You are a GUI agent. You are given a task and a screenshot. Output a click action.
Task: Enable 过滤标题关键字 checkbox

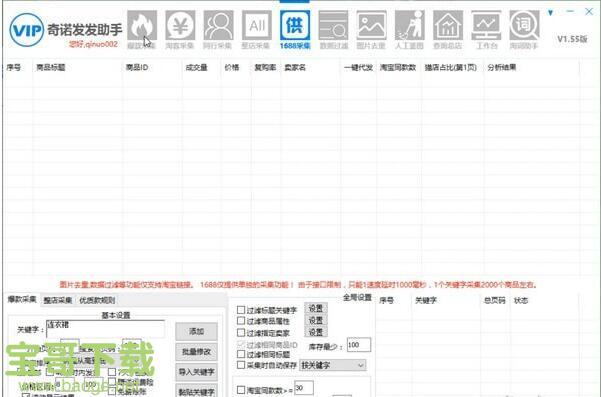241,309
